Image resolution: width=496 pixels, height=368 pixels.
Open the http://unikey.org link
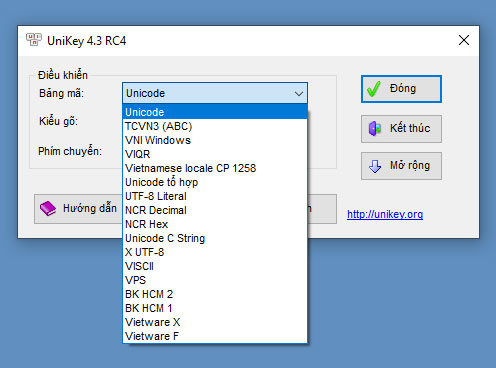[385, 214]
